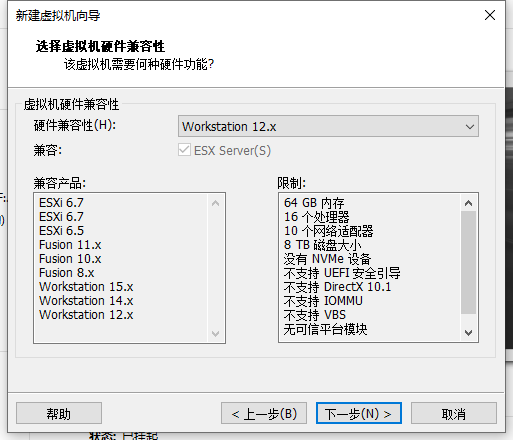Click 64 GB 内存 limitation entry
The width and height of the screenshot is (513, 440).
(x=314, y=203)
